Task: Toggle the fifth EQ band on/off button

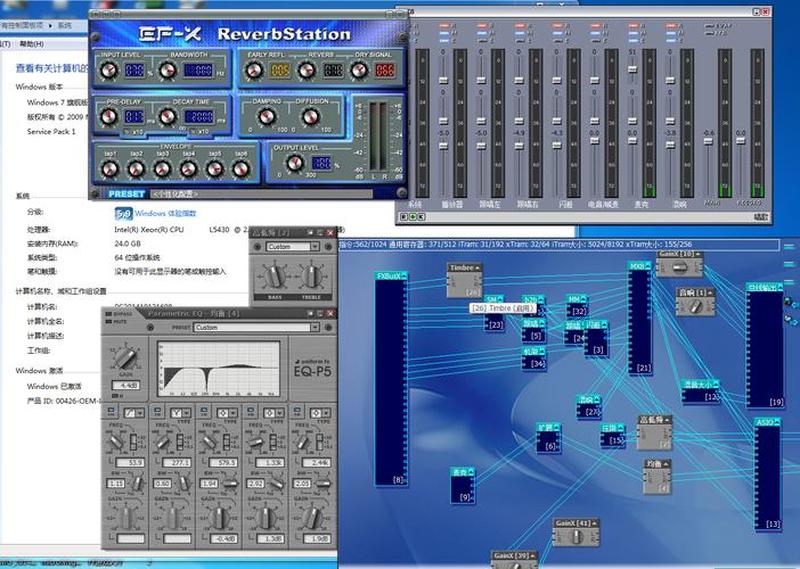Action: [297, 411]
